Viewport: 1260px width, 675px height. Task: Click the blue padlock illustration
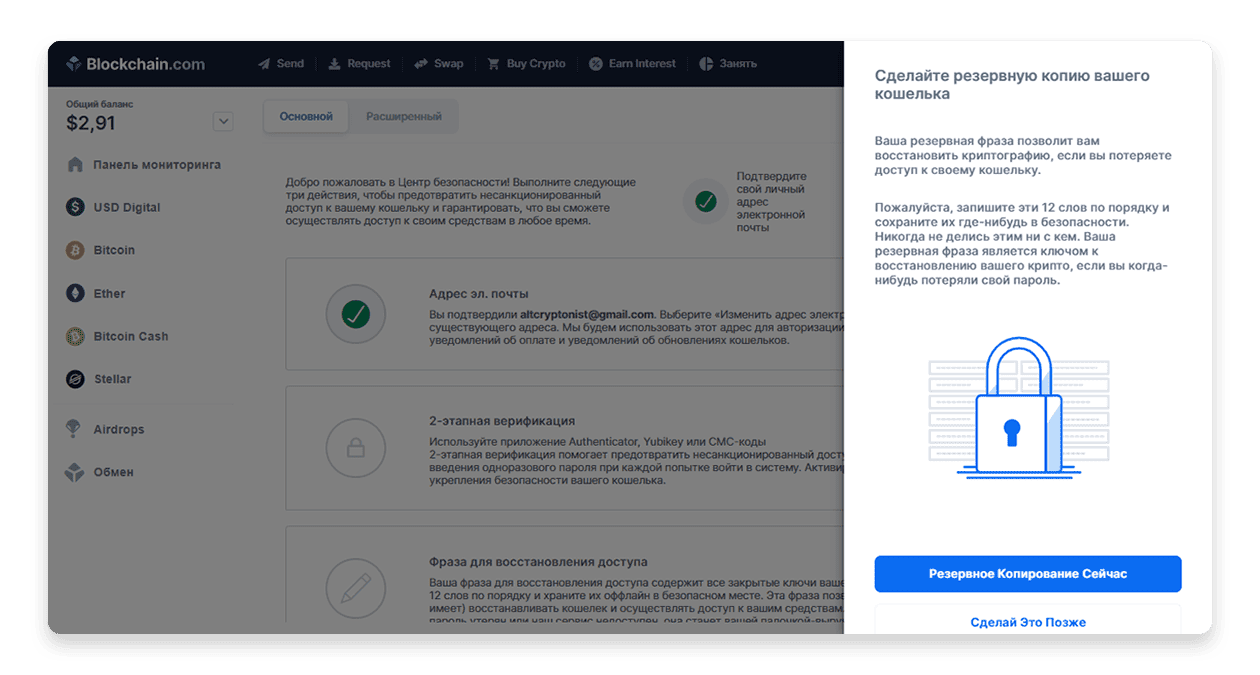tap(1018, 407)
